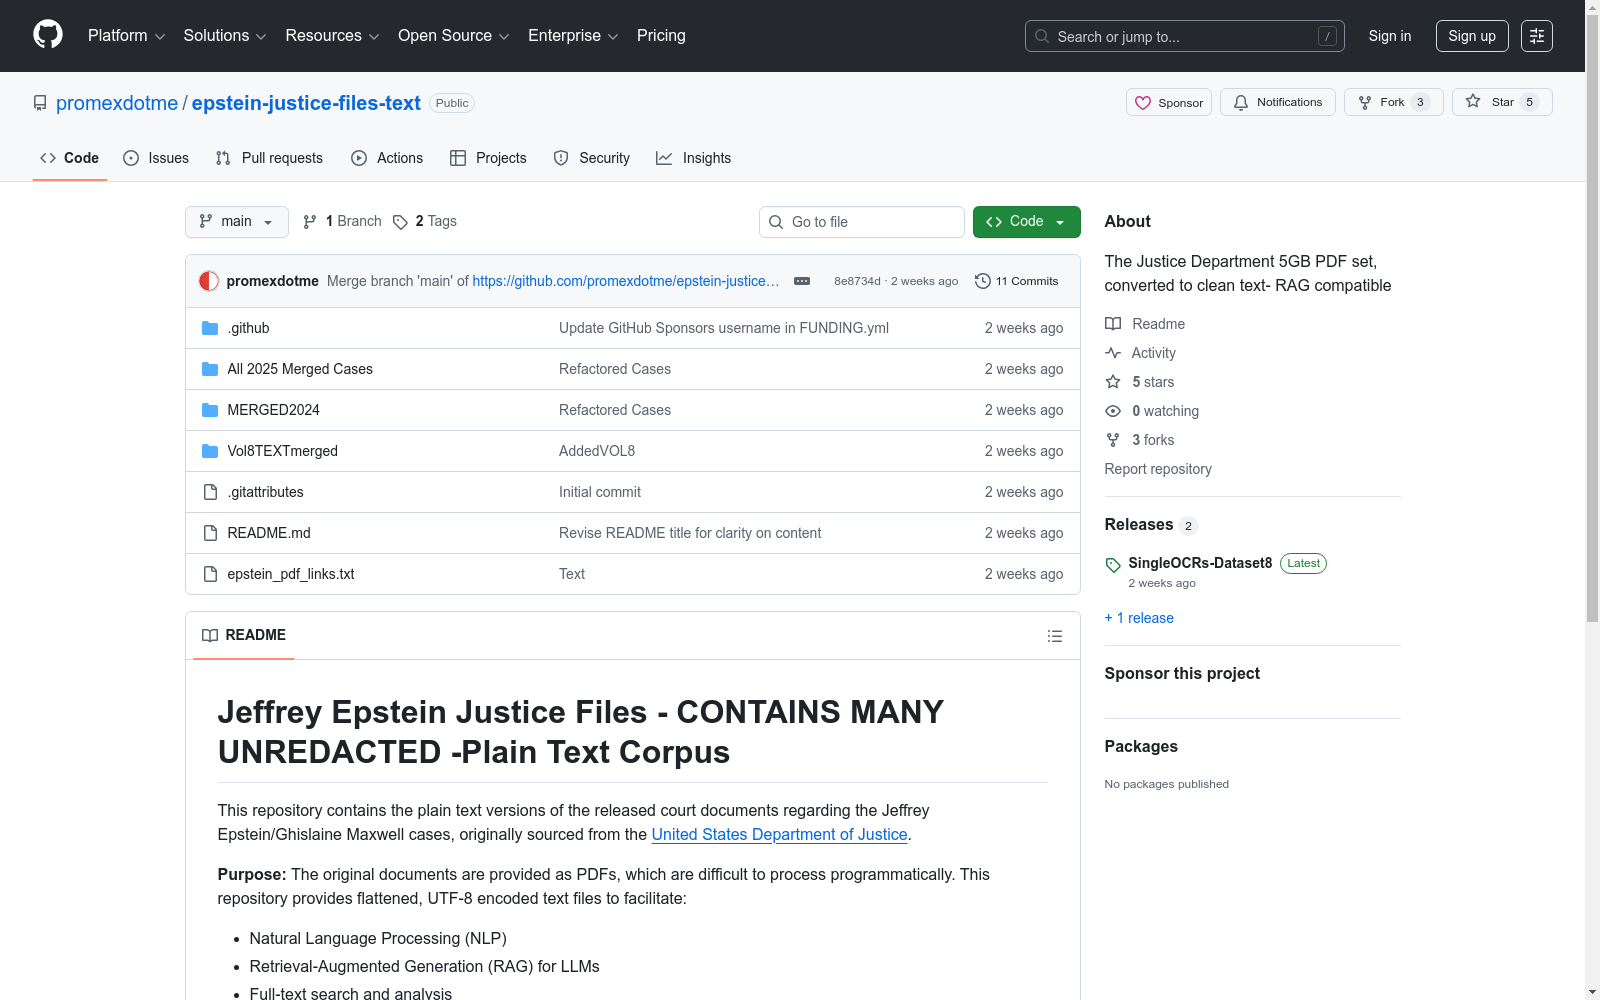Image resolution: width=1600 pixels, height=1000 pixels.
Task: Switch to the Issues tab
Action: pos(156,158)
